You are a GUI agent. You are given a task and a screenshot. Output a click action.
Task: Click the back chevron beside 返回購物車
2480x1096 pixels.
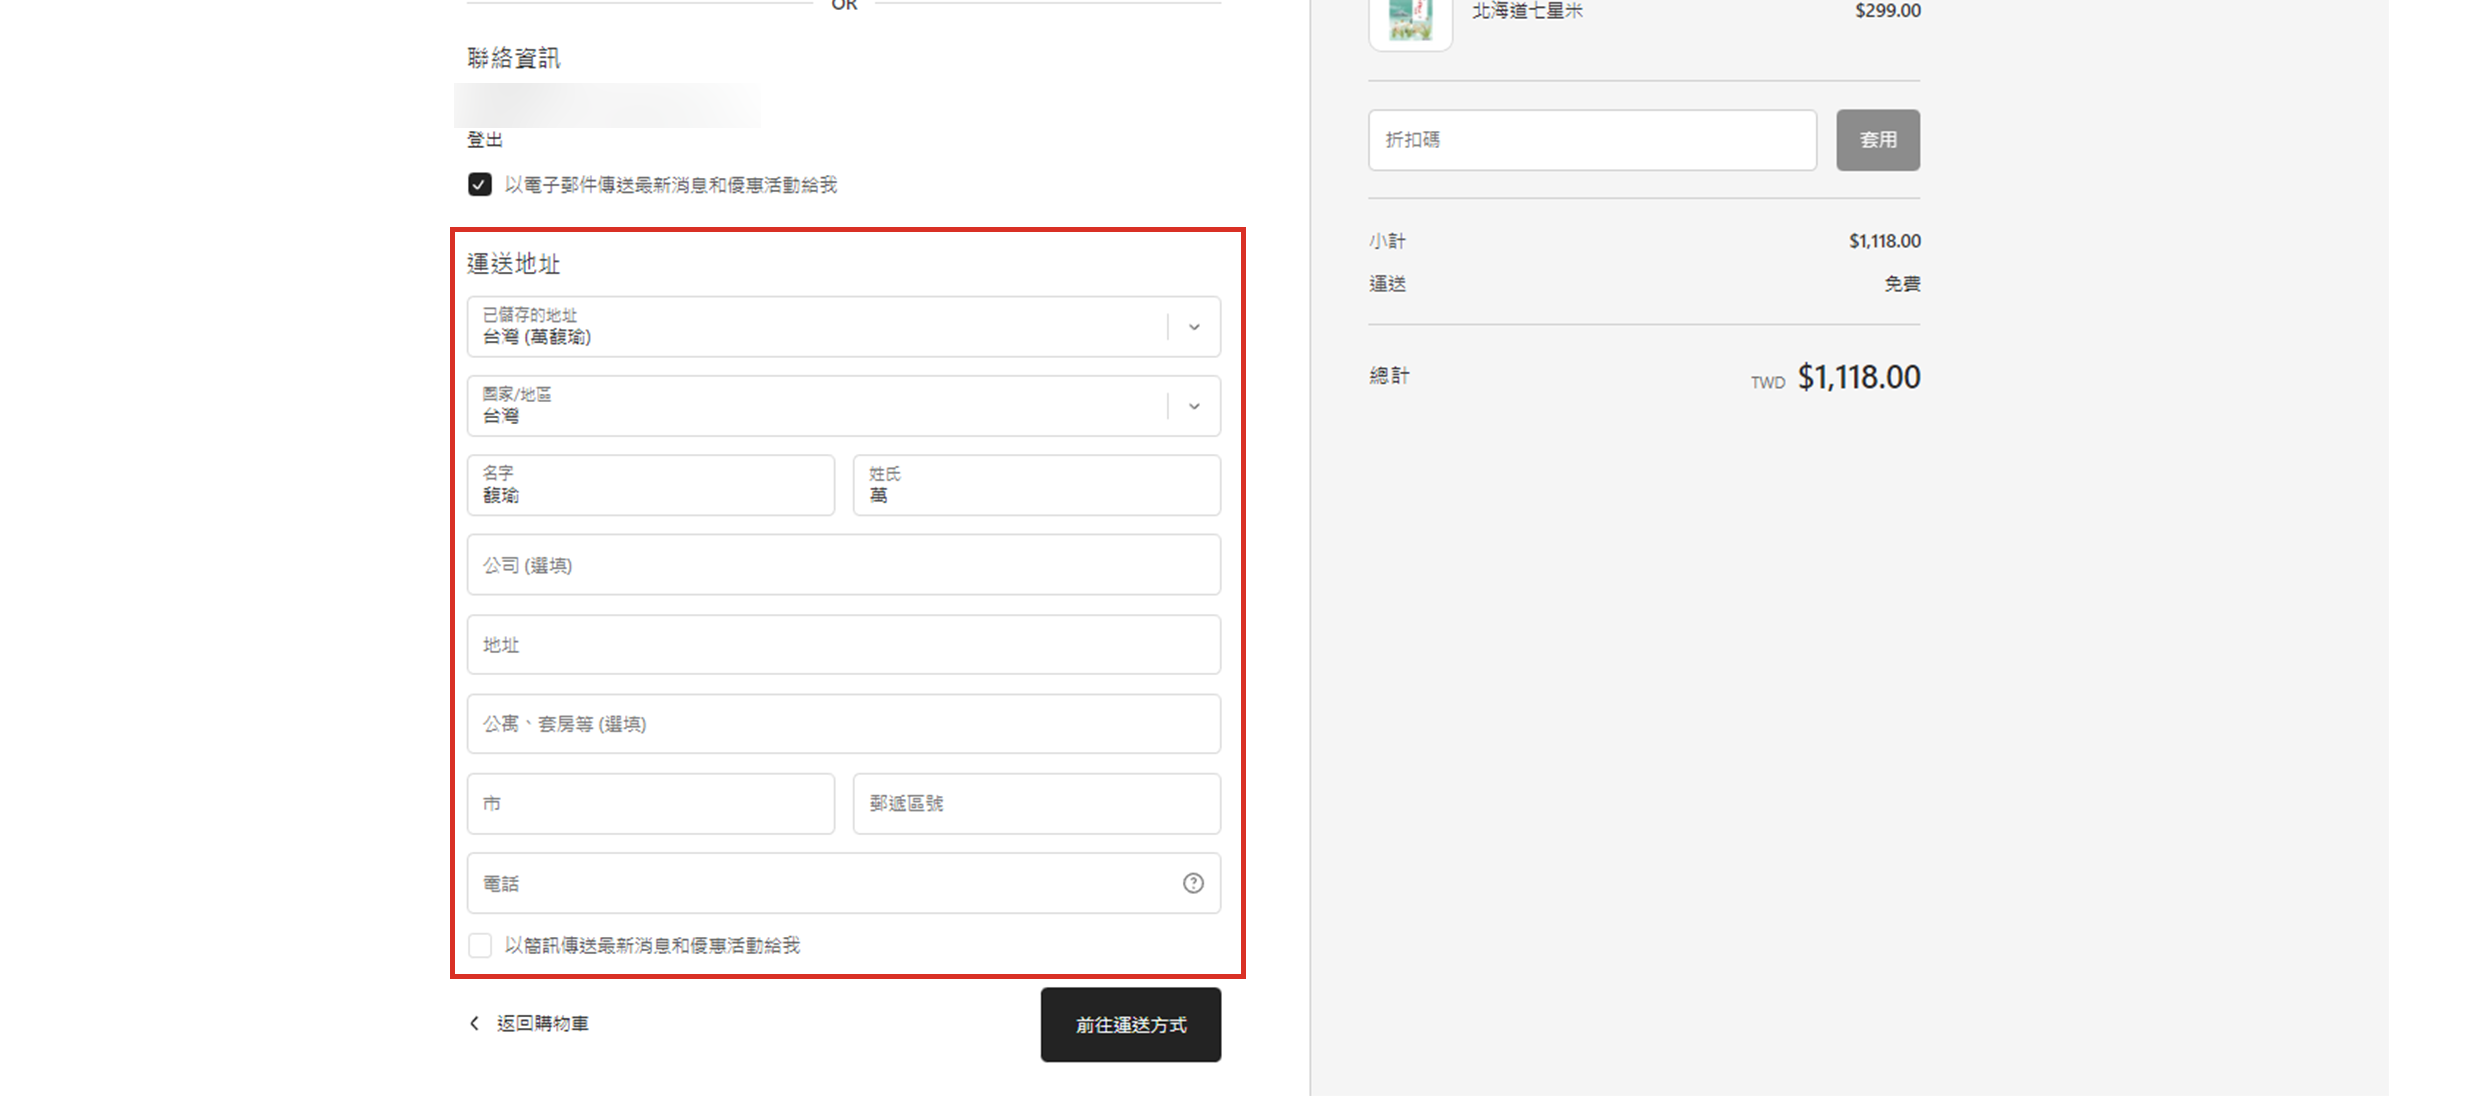pyautogui.click(x=475, y=1023)
